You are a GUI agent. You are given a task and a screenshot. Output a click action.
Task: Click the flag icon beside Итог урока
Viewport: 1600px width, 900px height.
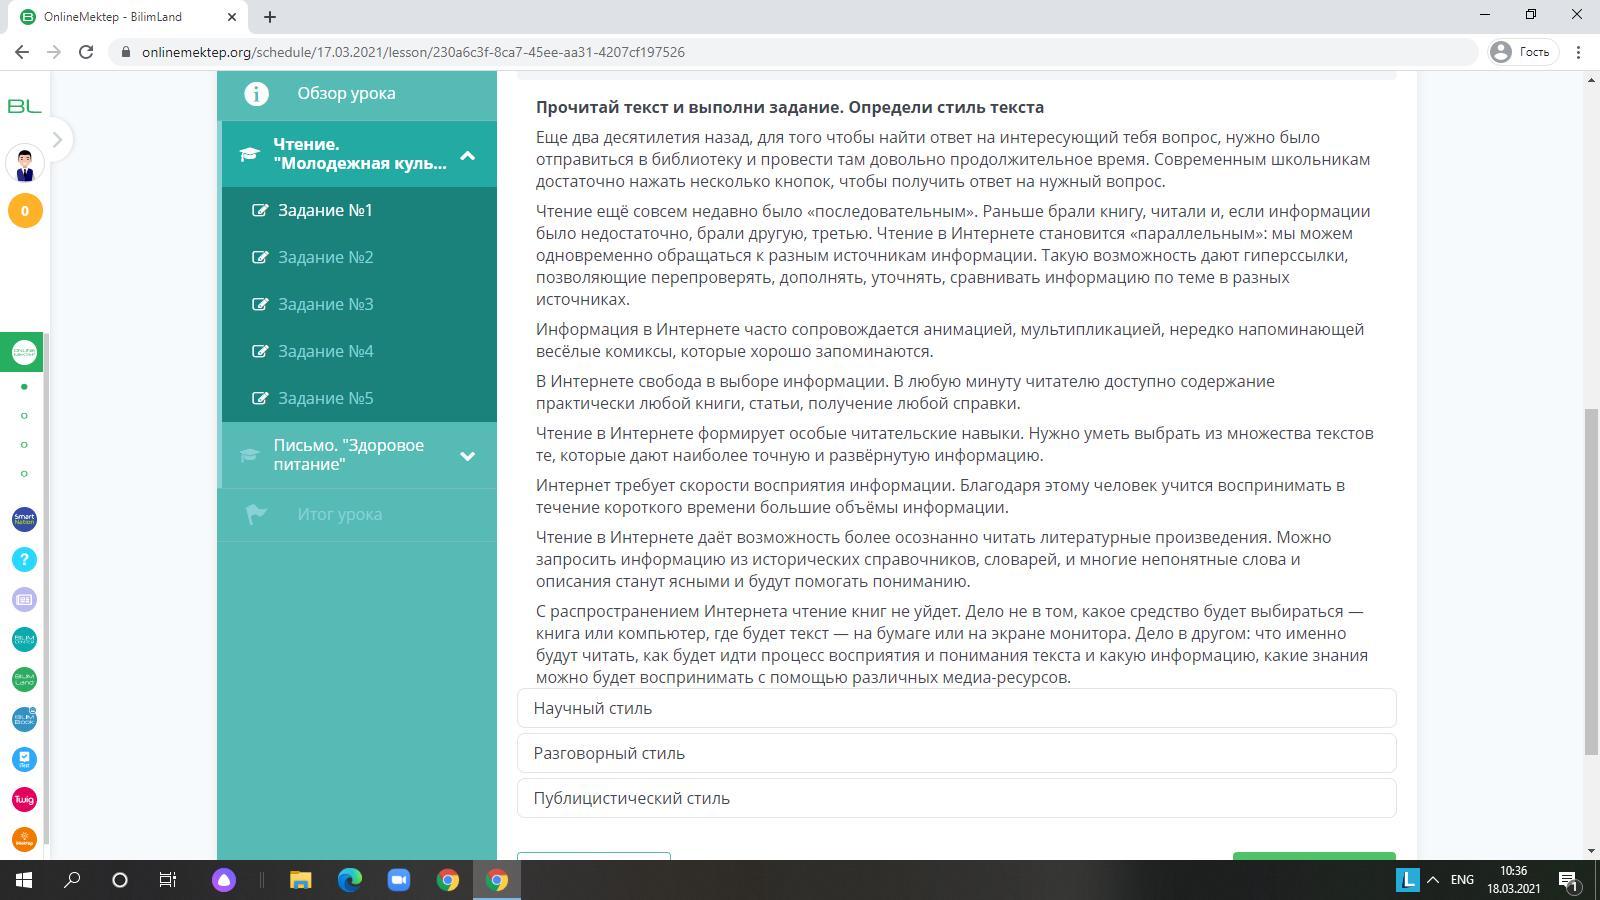[256, 514]
